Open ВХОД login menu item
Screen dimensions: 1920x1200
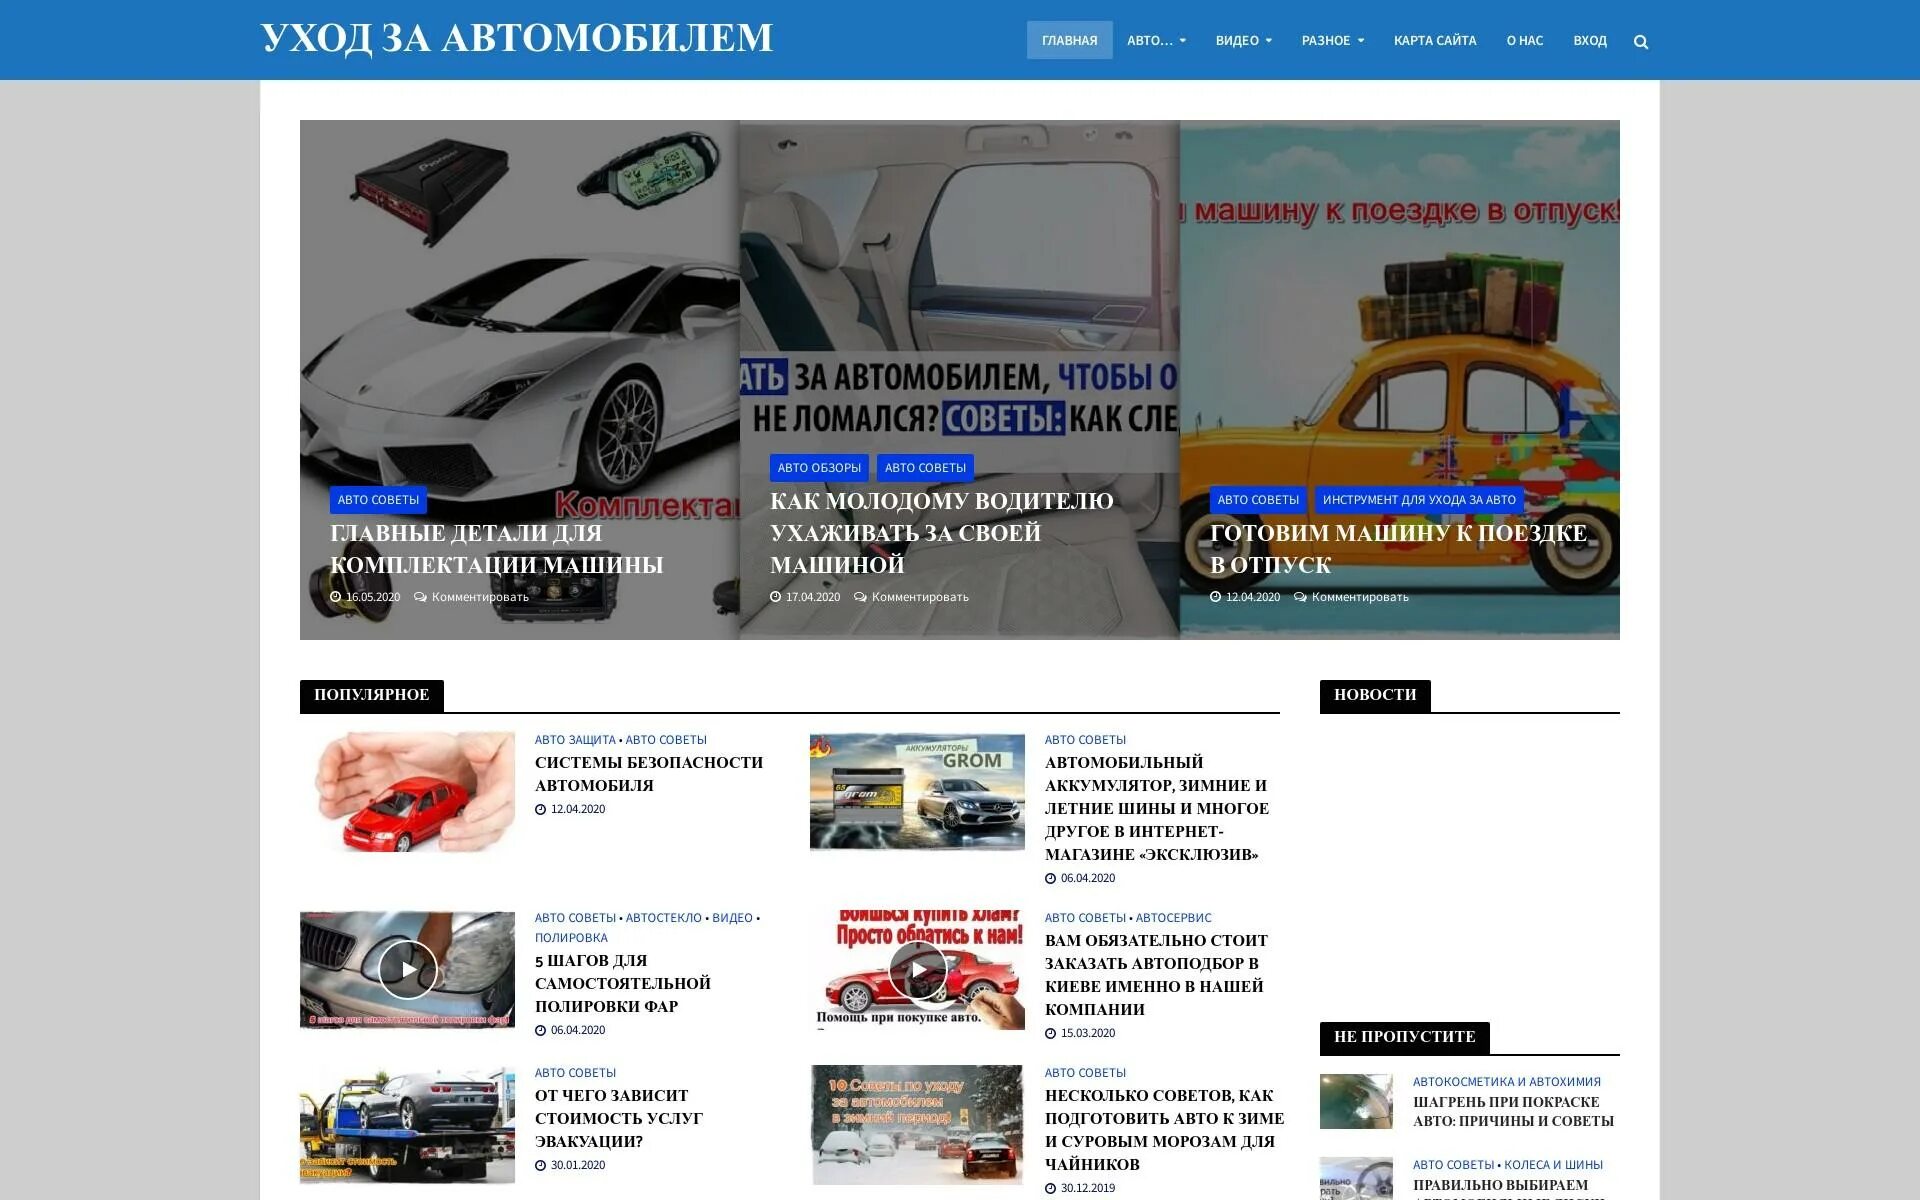tap(1590, 40)
